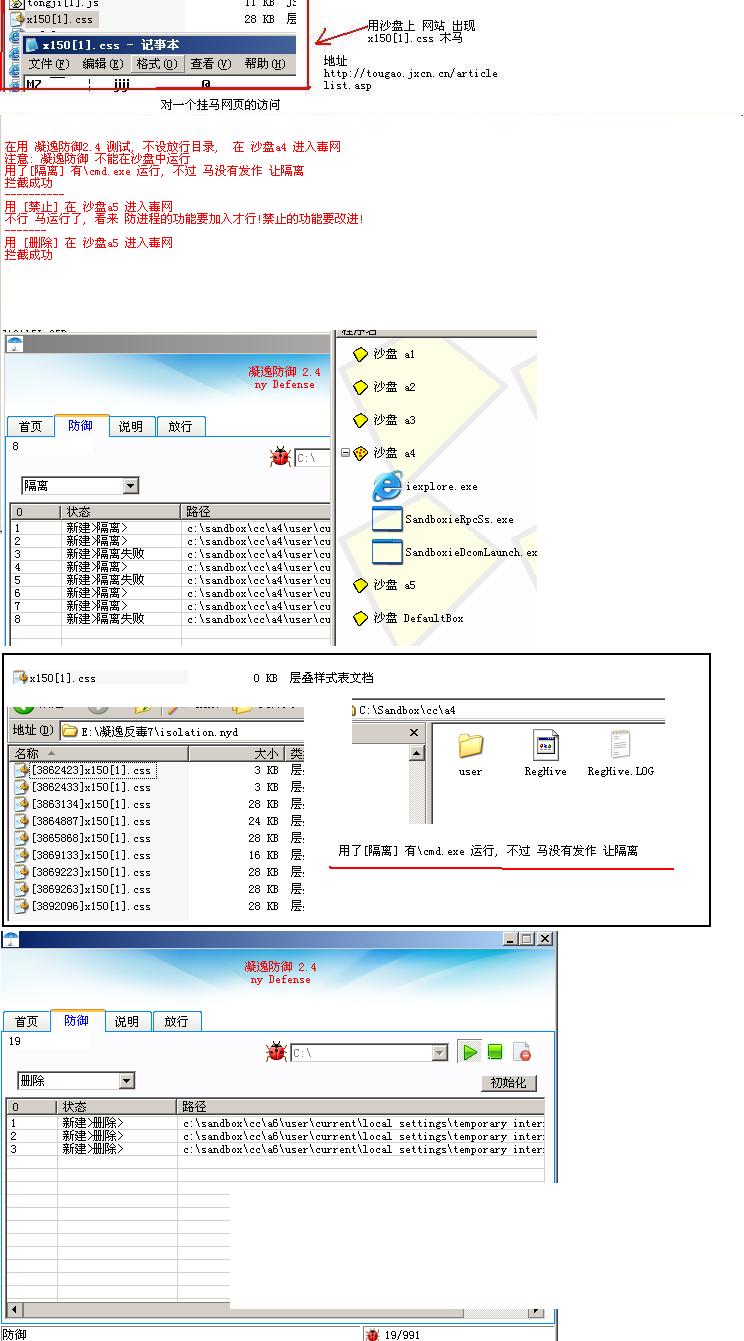Screen dimensions: 744x1341
Task: Click the yellow sandbox icon for 沙盘 a5
Action: (361, 585)
